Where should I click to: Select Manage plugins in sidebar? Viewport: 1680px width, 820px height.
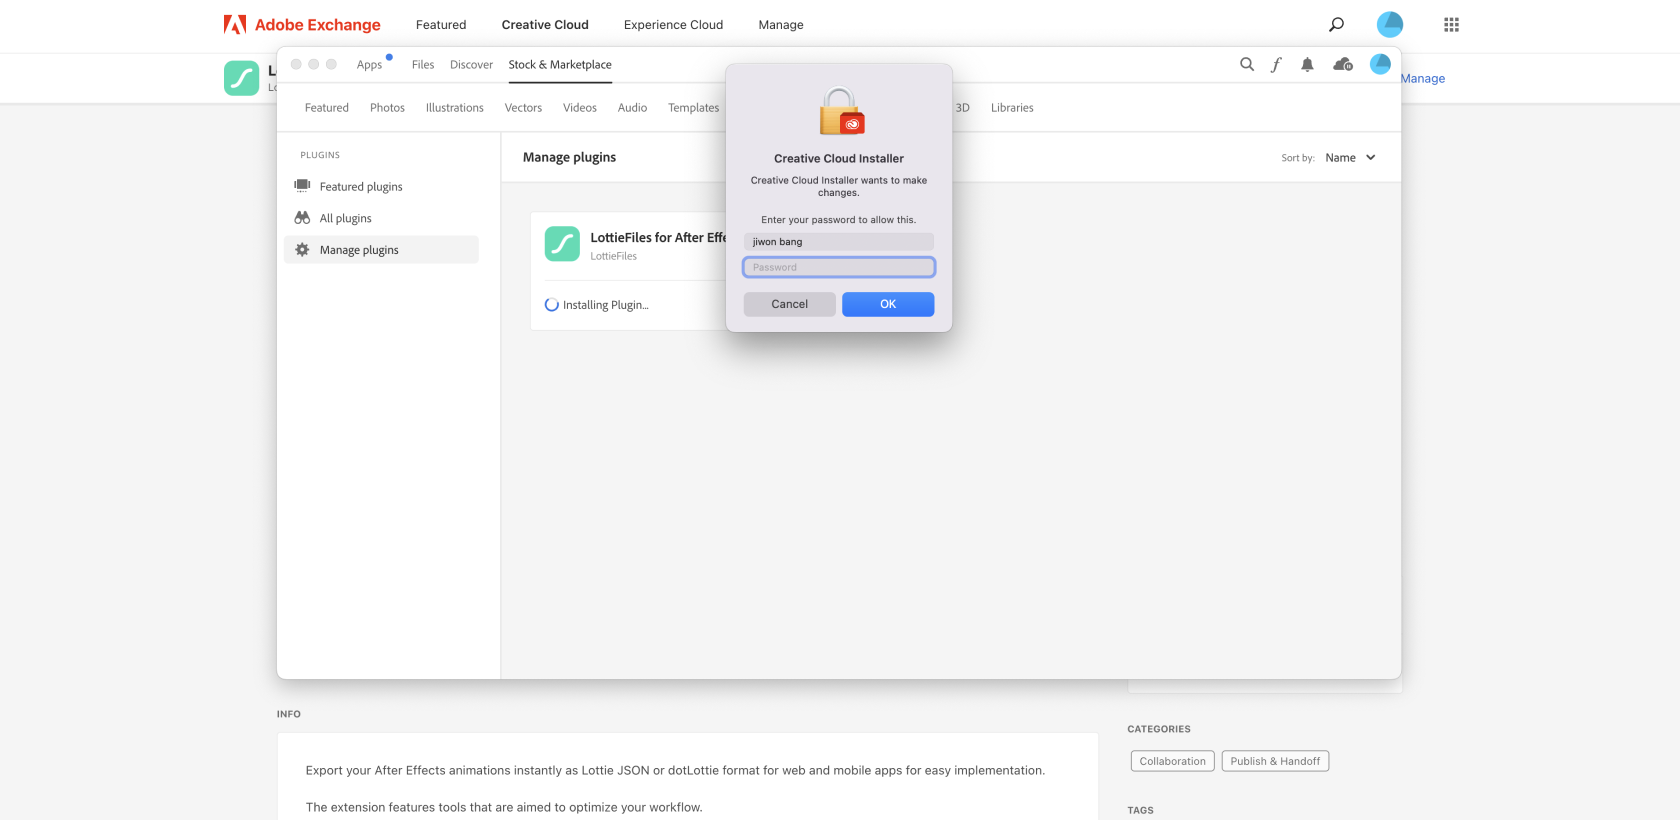[x=381, y=250]
